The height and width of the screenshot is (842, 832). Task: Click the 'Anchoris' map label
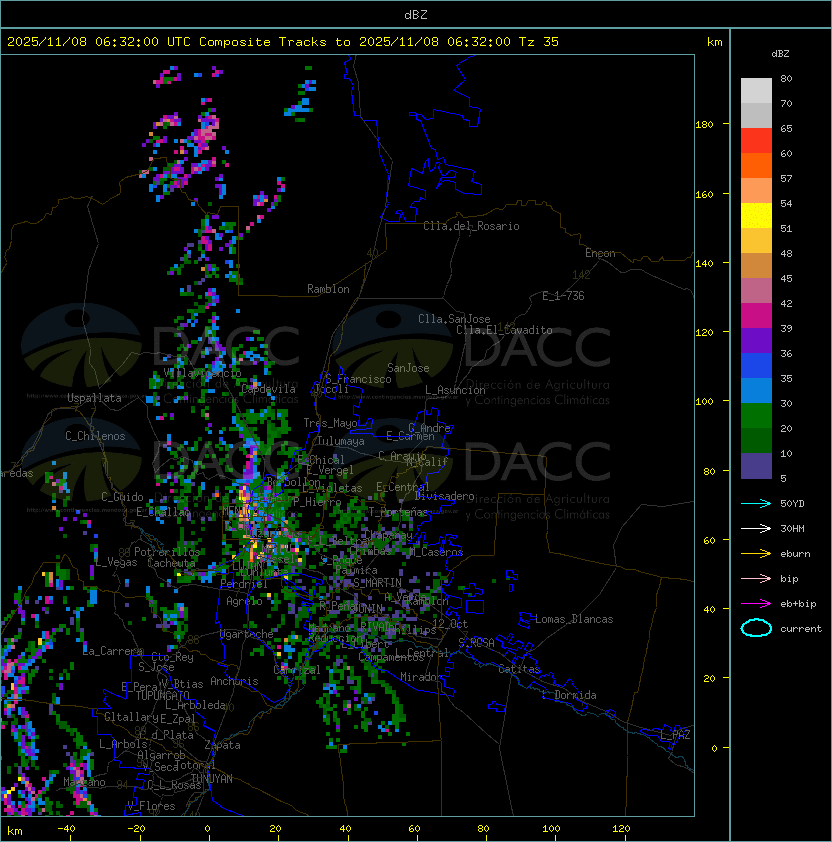pos(234,681)
